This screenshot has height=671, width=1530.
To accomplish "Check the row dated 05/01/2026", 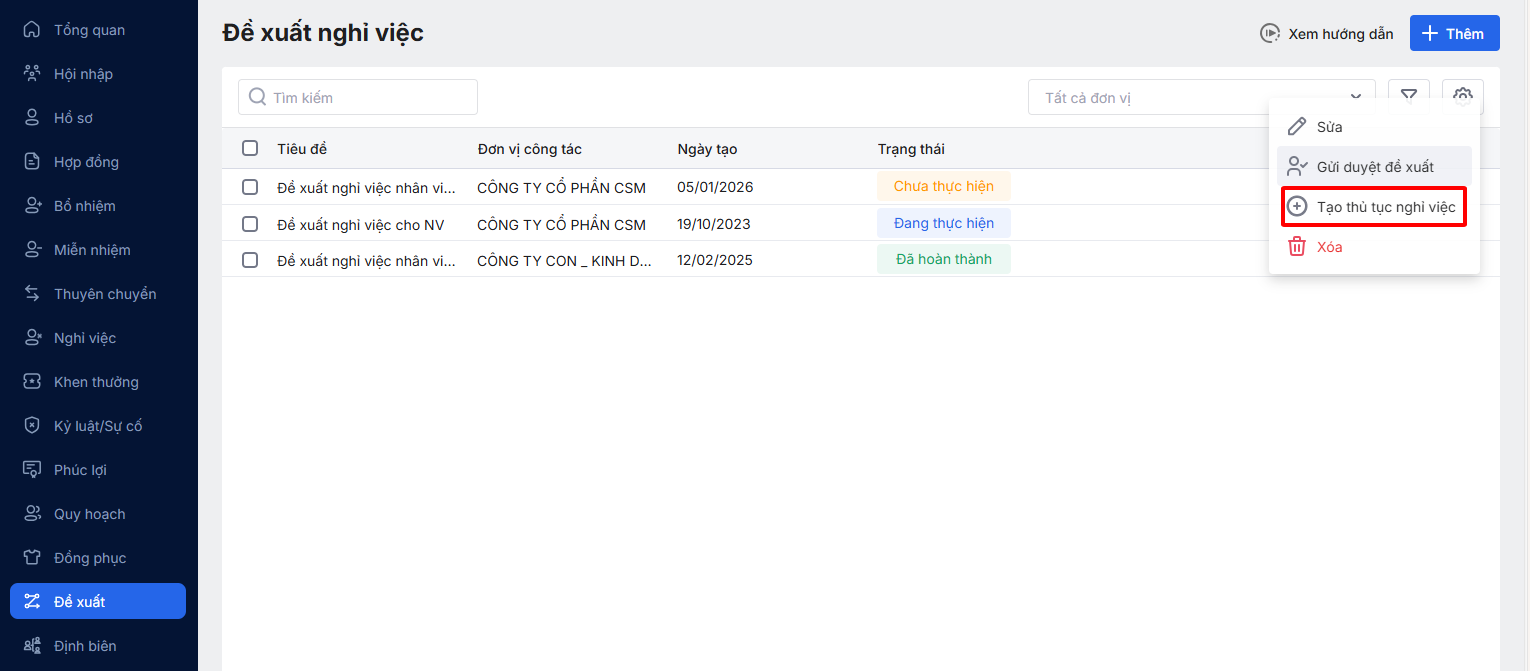I will [250, 187].
